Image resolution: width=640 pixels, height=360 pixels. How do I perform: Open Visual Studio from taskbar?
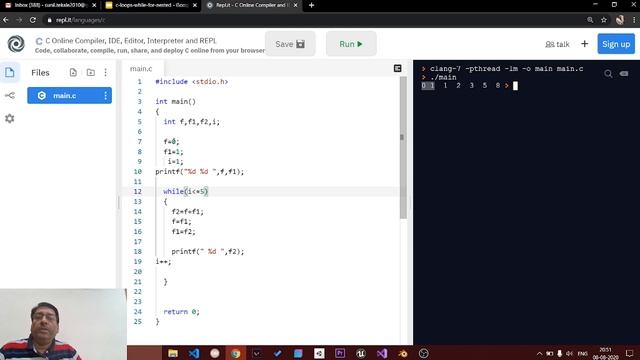point(382,353)
